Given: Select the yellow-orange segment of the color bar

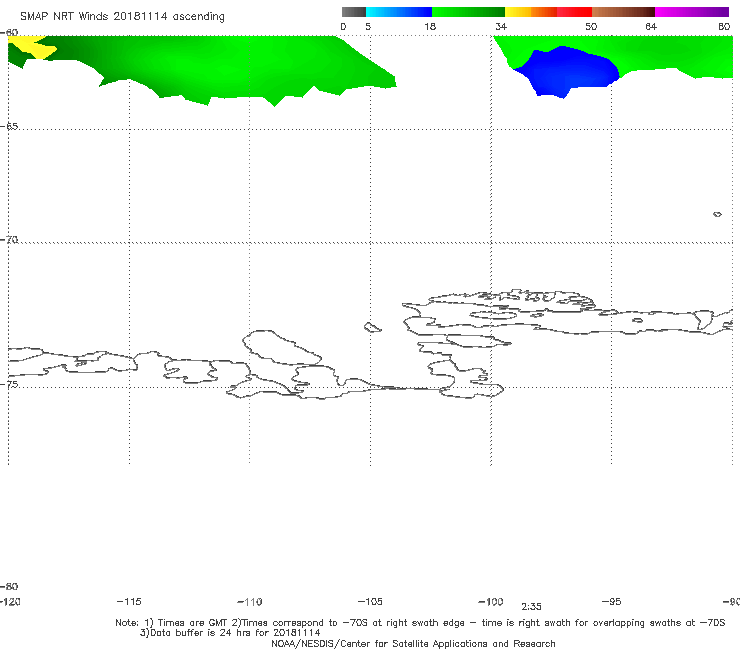Looking at the screenshot, I should [x=531, y=12].
